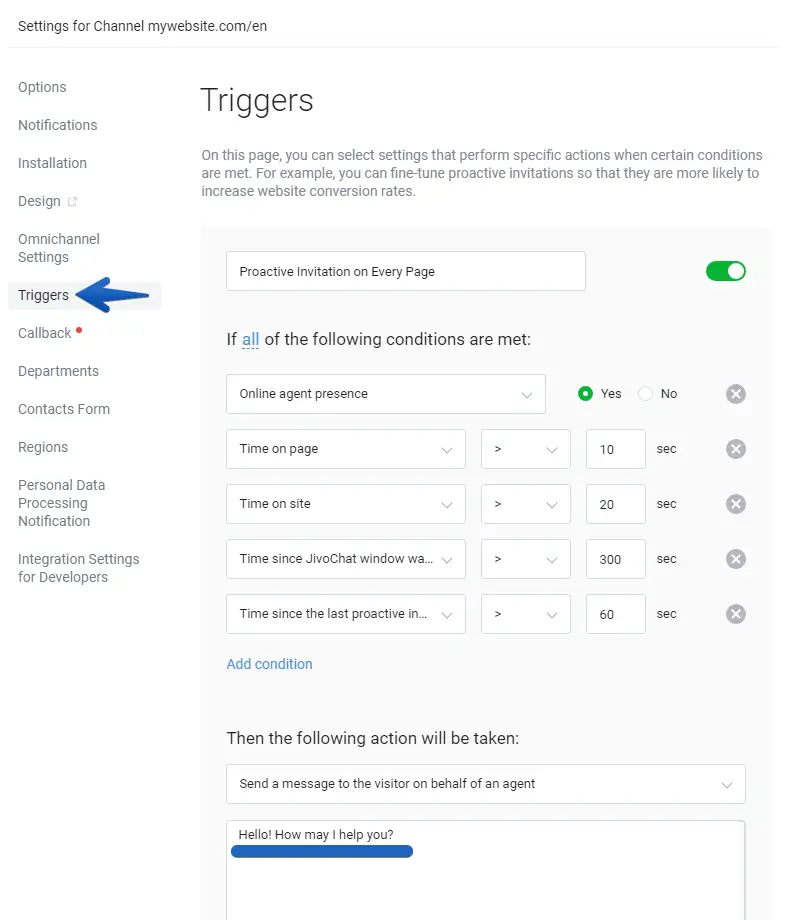Remove the Time on site condition
The height and width of the screenshot is (920, 795).
point(735,504)
